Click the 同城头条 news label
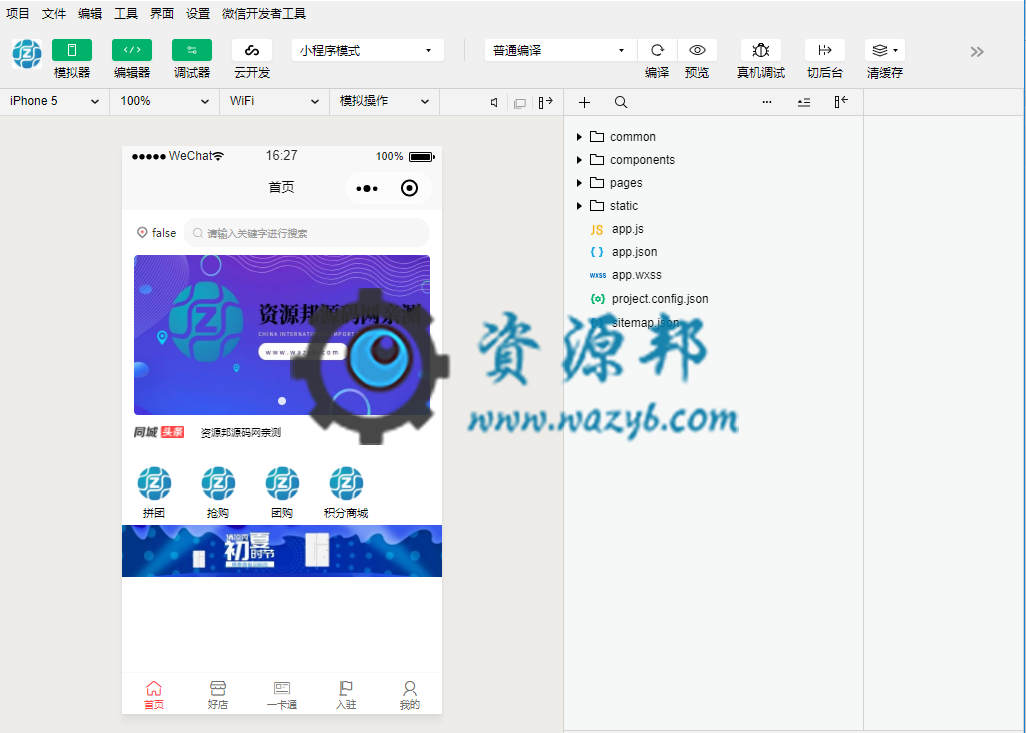This screenshot has height=733, width=1026. (159, 432)
